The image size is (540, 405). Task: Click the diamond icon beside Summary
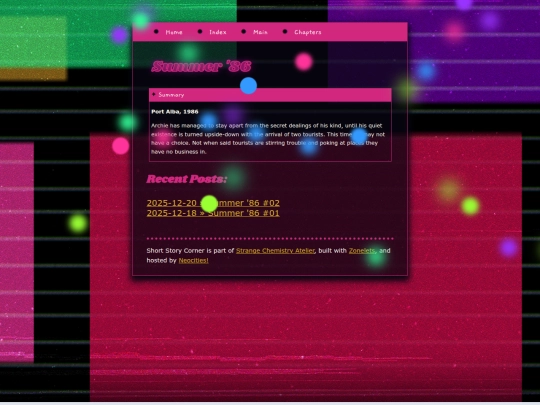[154, 94]
